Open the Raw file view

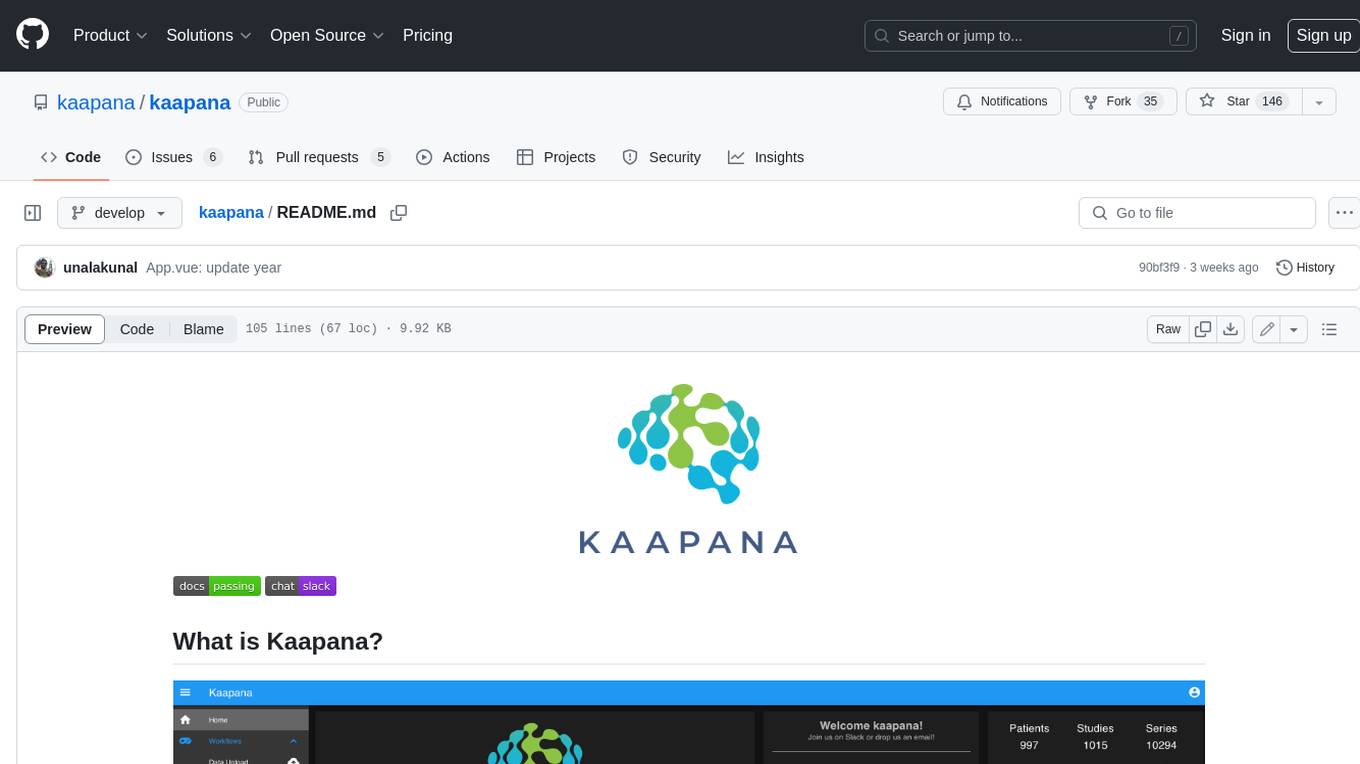tap(1168, 329)
